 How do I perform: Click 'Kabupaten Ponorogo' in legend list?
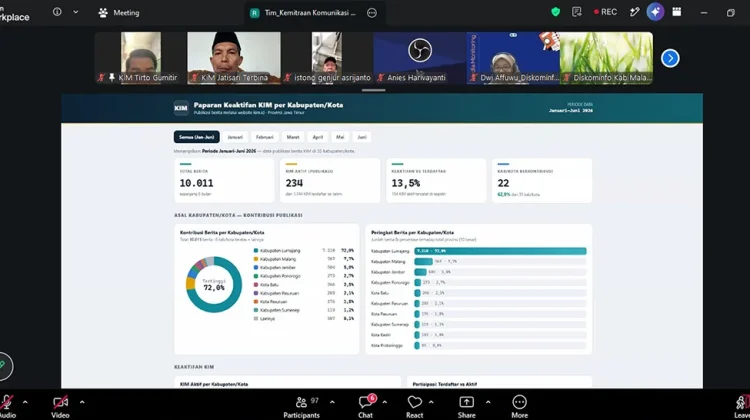[280, 276]
